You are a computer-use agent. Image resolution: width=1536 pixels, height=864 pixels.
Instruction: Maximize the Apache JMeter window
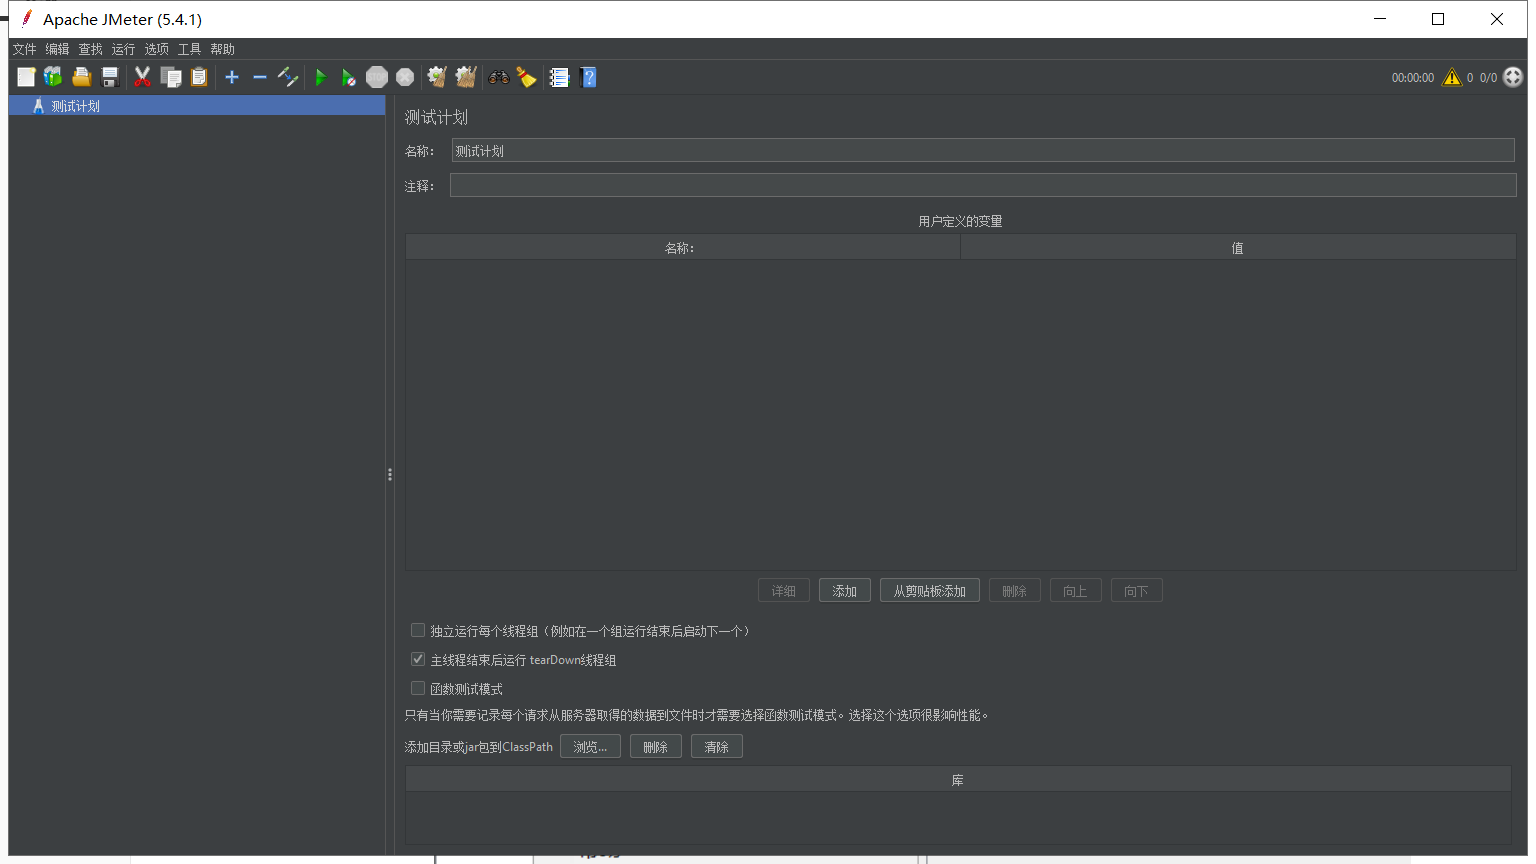coord(1438,19)
